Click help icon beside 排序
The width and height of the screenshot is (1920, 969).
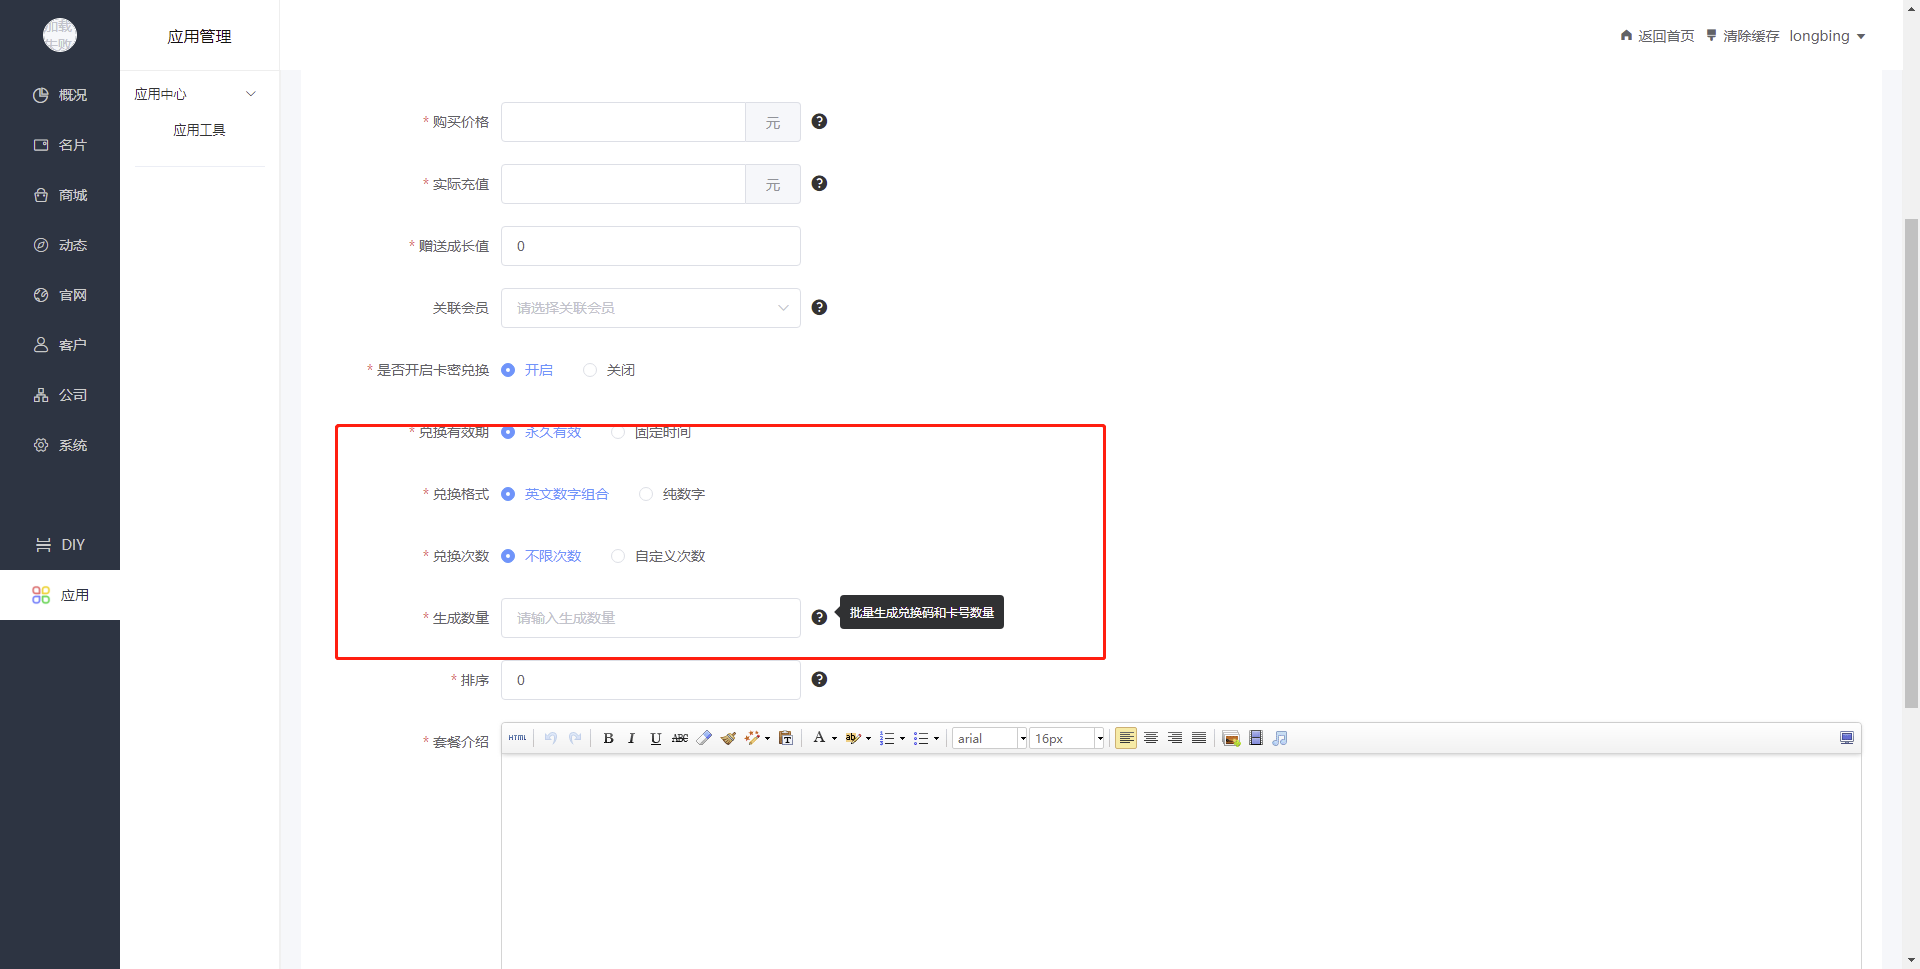tap(819, 679)
